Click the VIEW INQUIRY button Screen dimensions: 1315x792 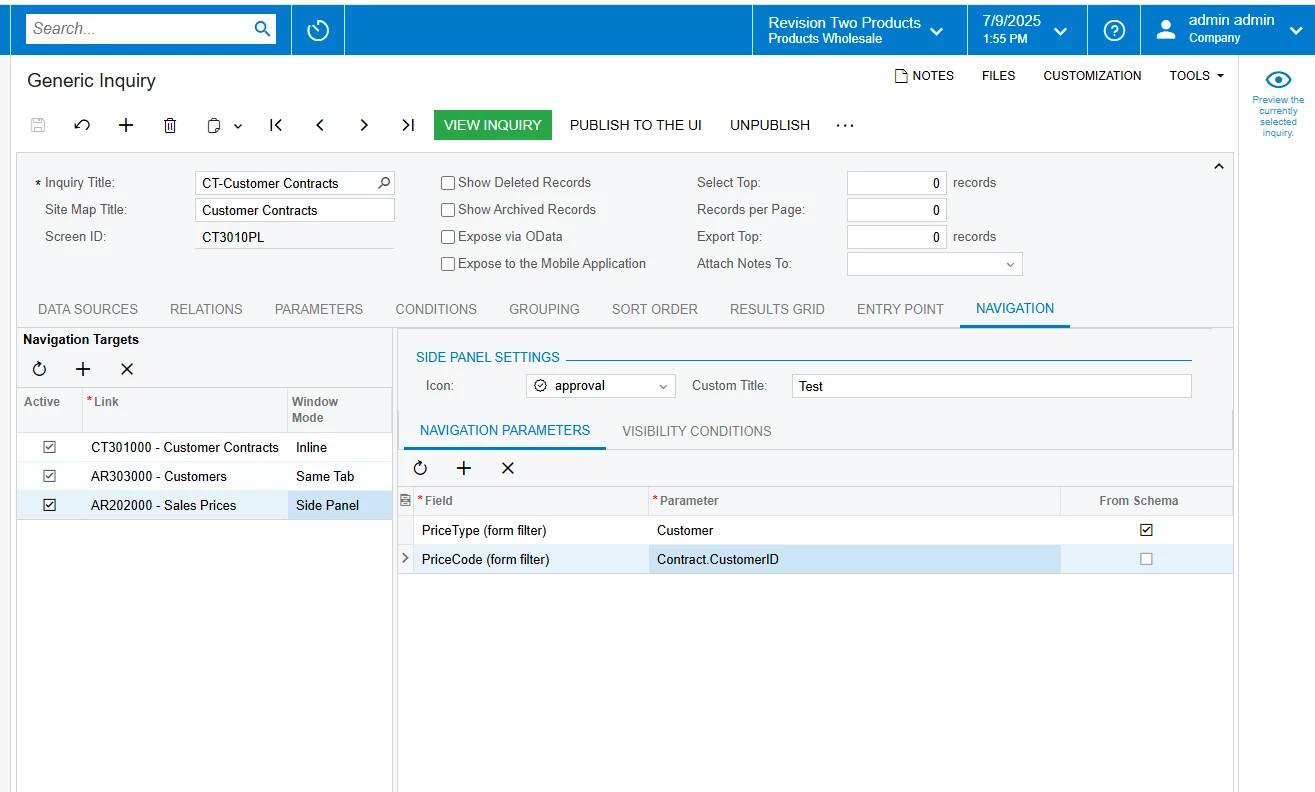click(493, 125)
